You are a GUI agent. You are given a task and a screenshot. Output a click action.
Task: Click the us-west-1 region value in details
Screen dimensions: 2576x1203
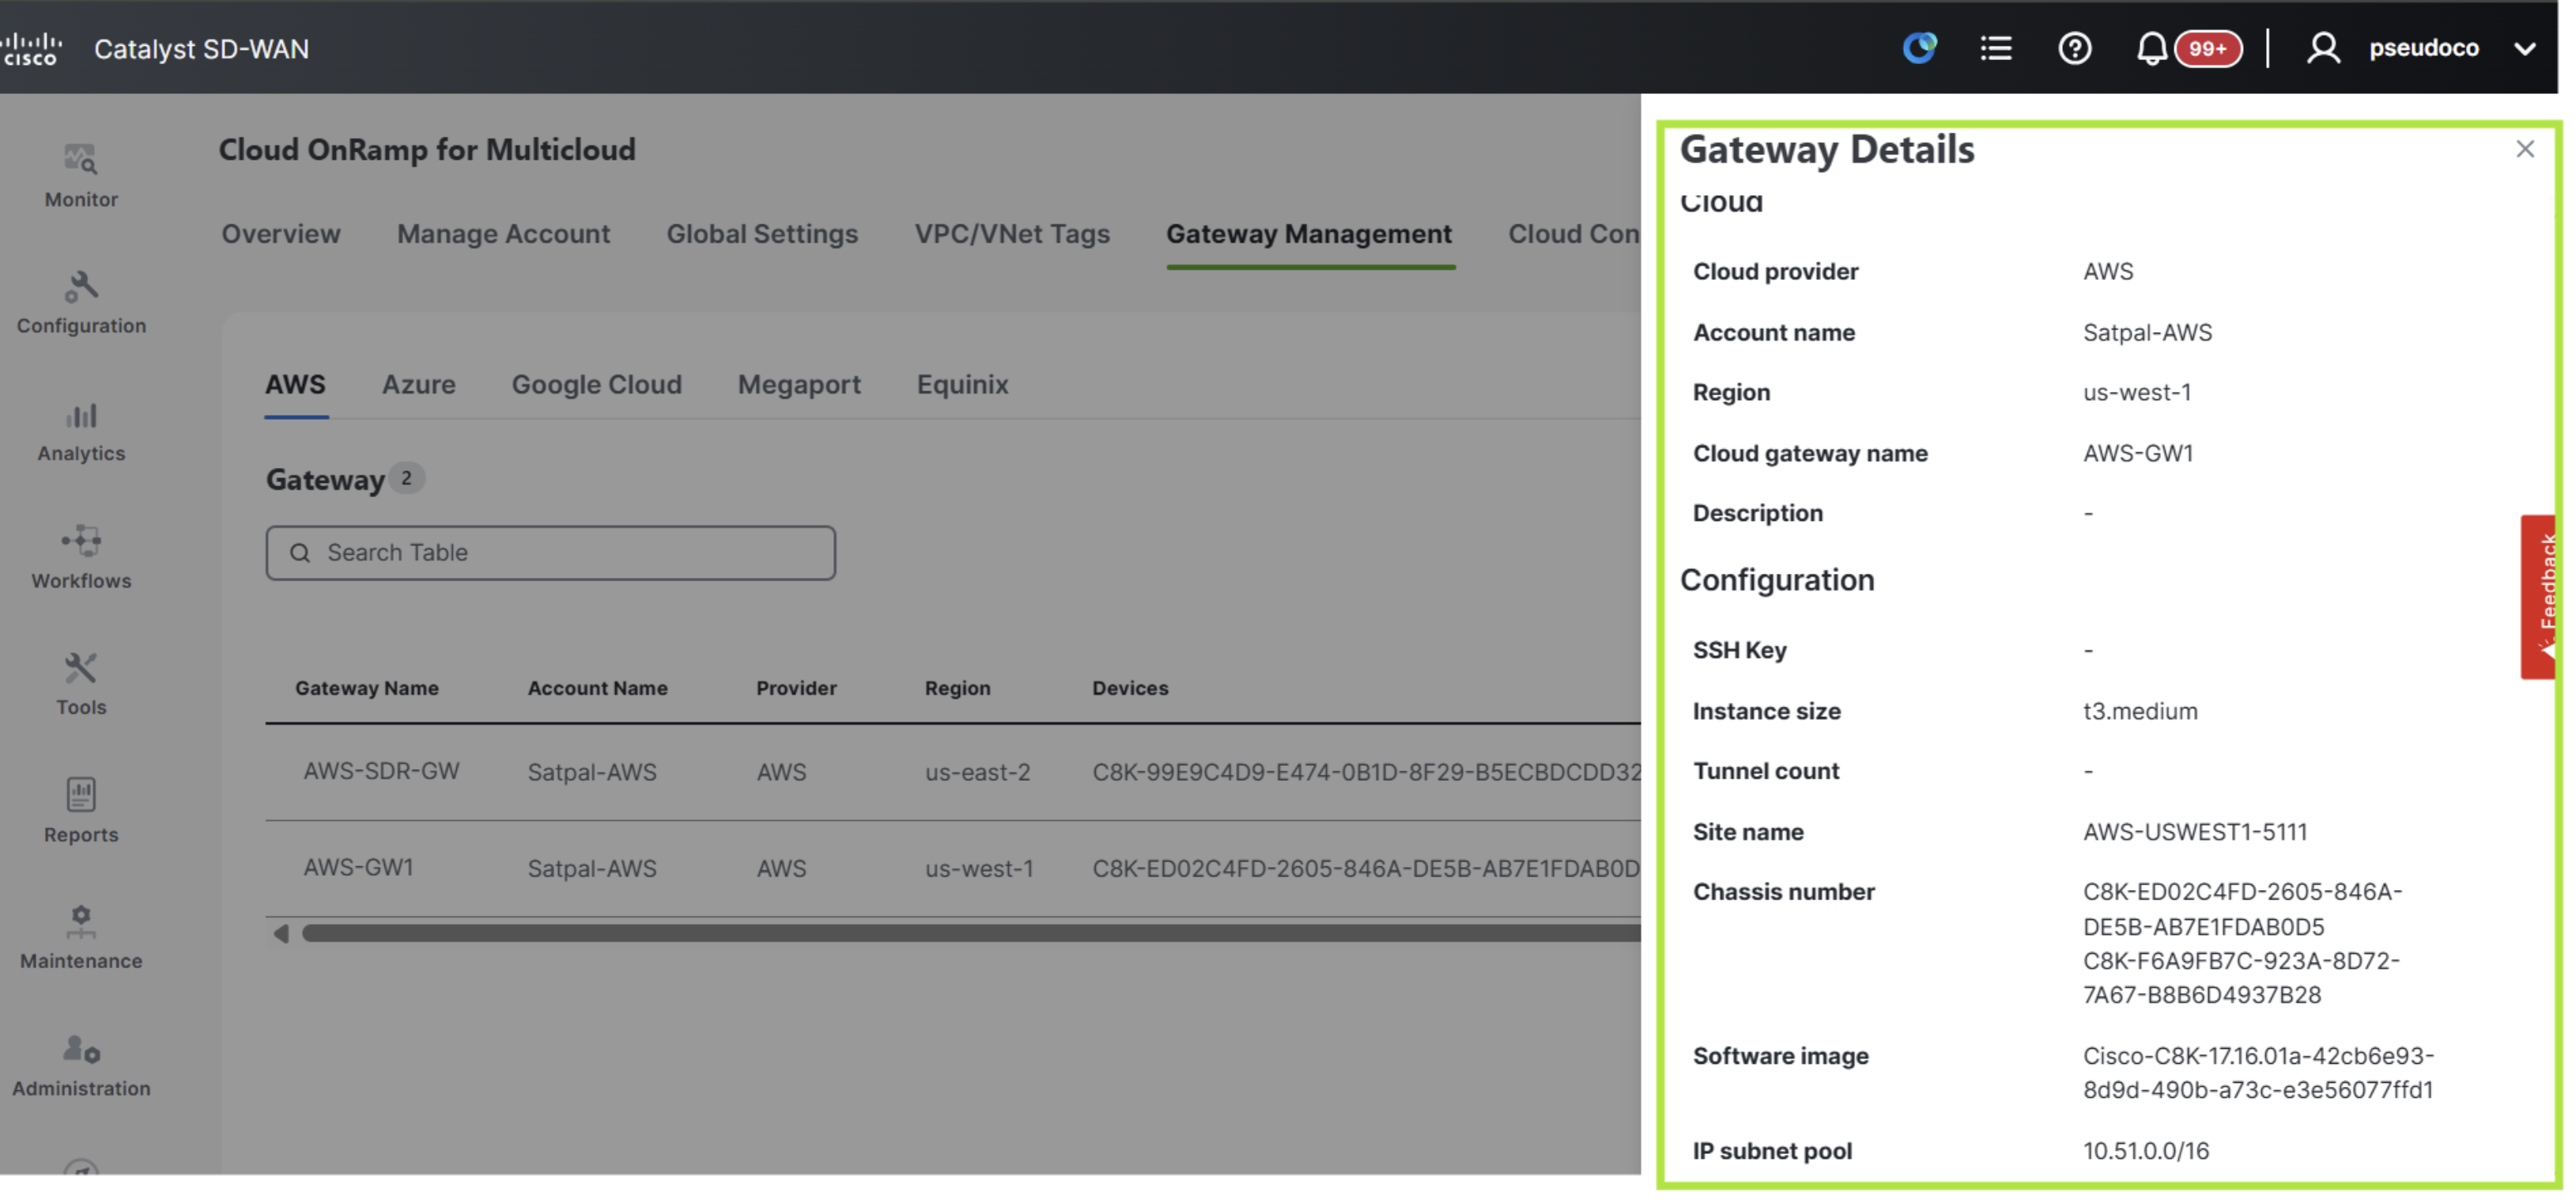point(2137,392)
